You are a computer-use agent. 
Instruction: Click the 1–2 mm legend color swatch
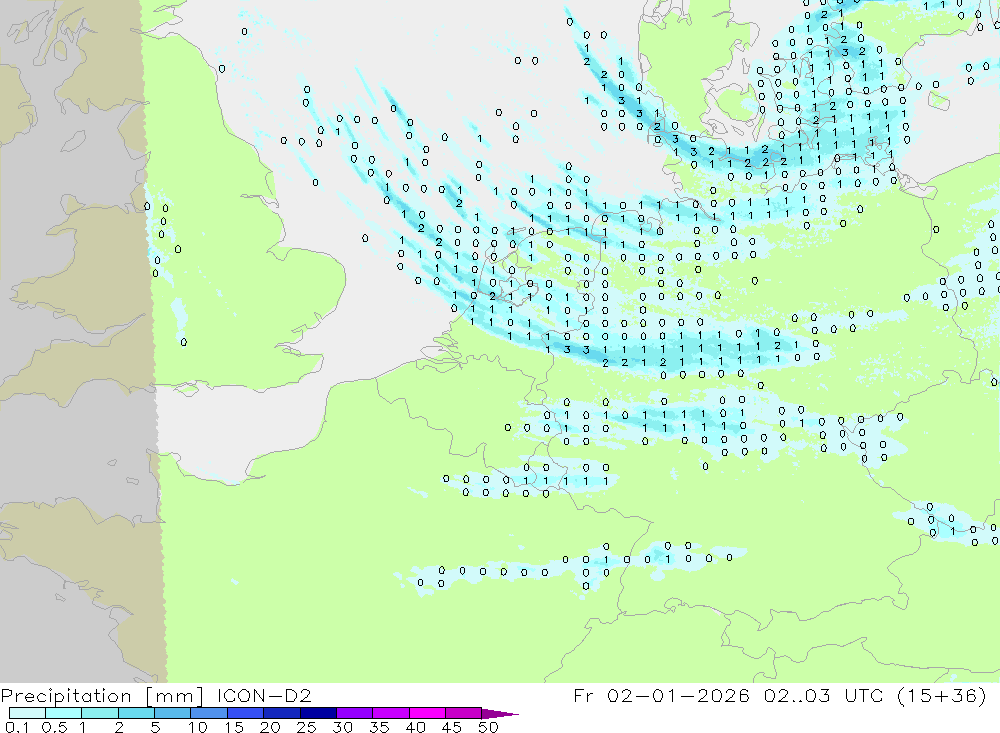tap(100, 713)
